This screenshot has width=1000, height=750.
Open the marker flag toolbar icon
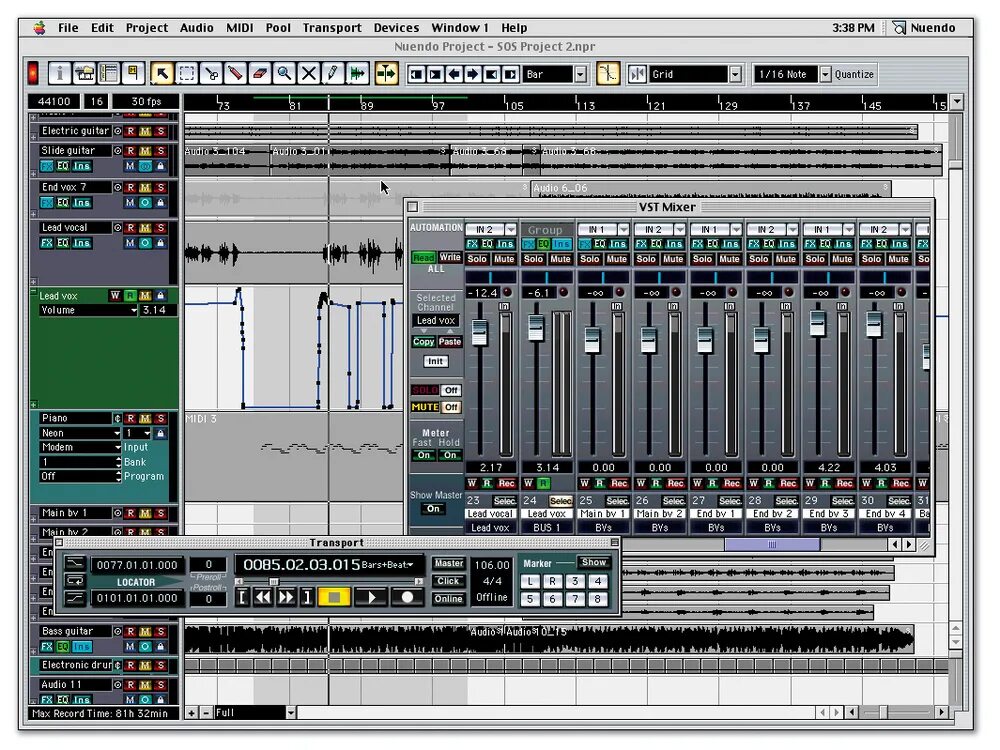point(133,74)
